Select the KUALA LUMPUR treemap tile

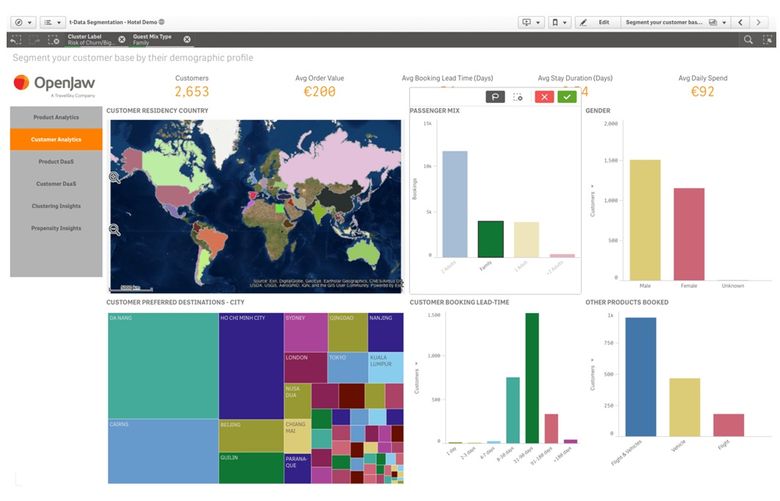[x=386, y=368]
